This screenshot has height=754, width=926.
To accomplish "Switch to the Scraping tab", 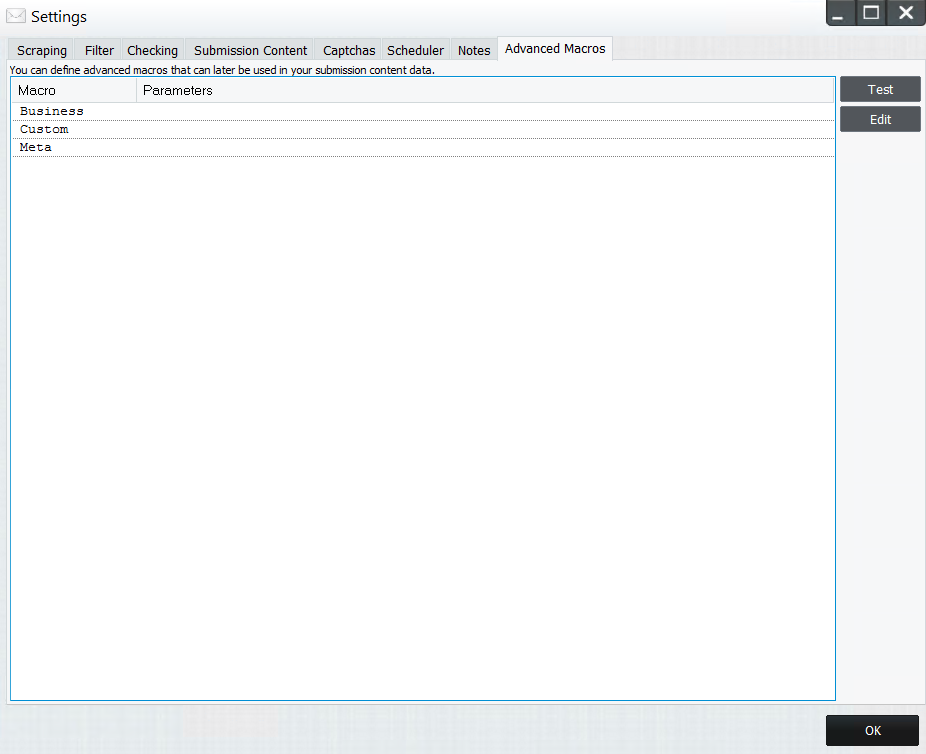I will (41, 50).
